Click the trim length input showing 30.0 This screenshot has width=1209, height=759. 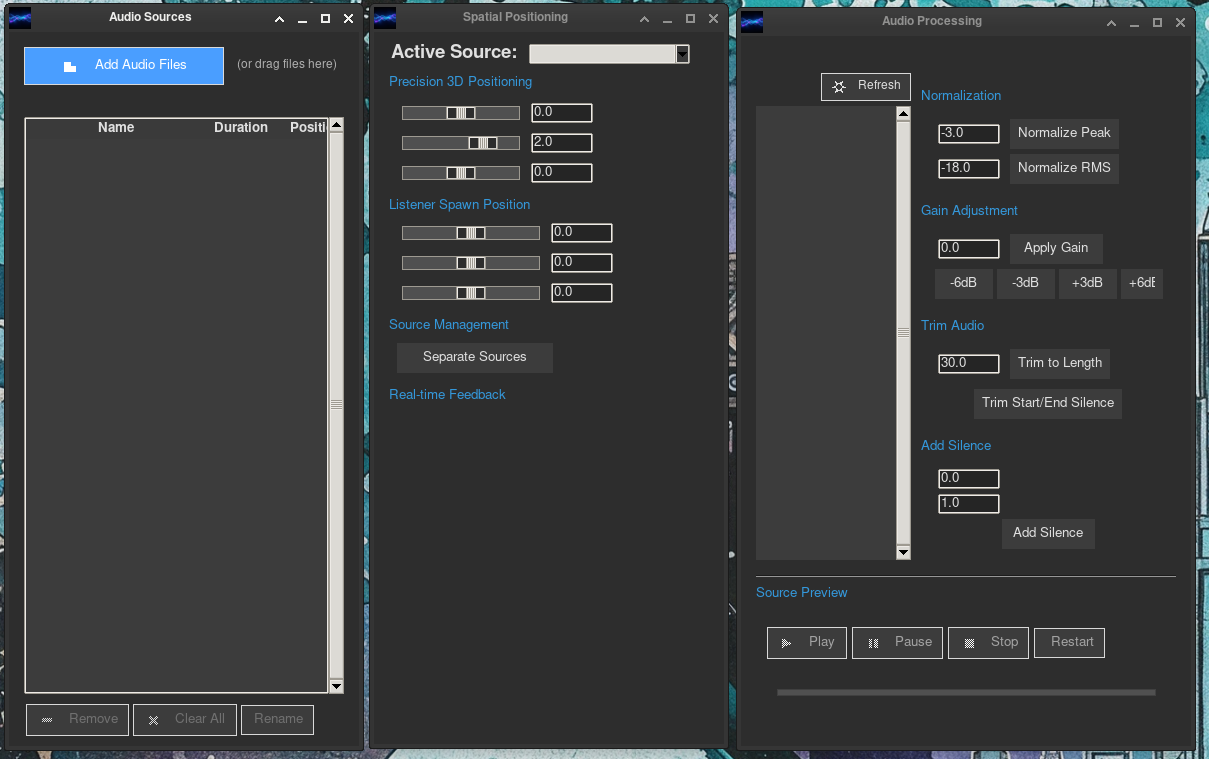pyautogui.click(x=968, y=363)
